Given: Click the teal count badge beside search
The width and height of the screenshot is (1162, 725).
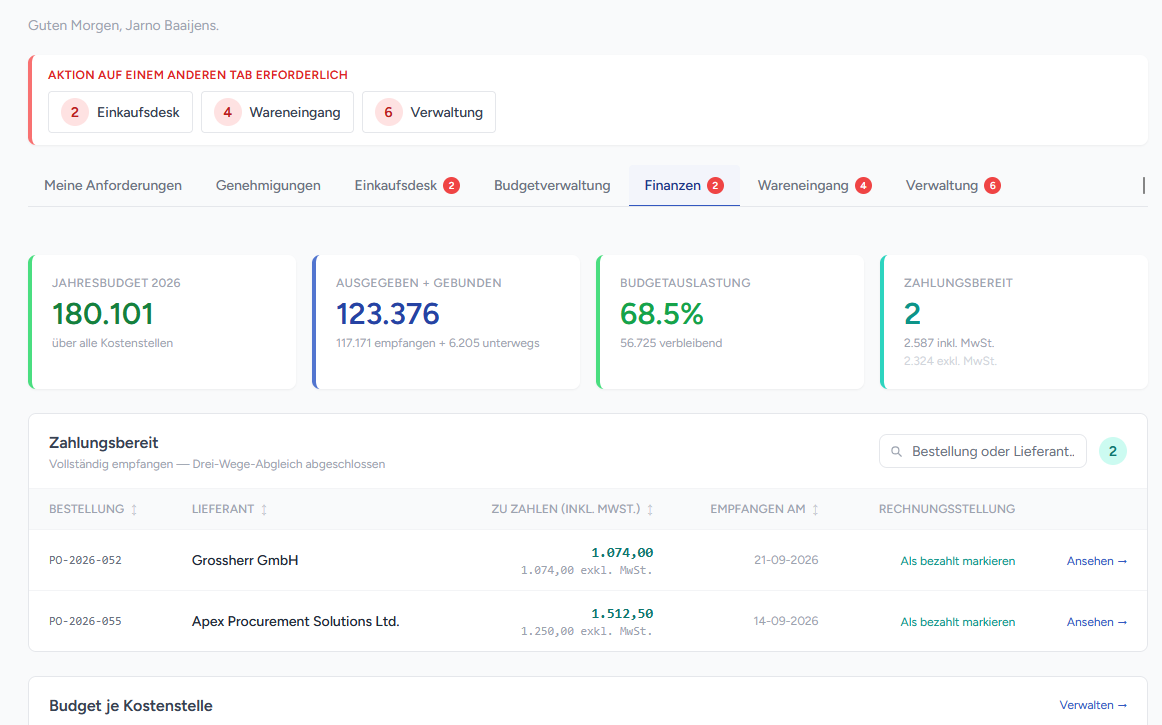Looking at the screenshot, I should pyautogui.click(x=1112, y=451).
